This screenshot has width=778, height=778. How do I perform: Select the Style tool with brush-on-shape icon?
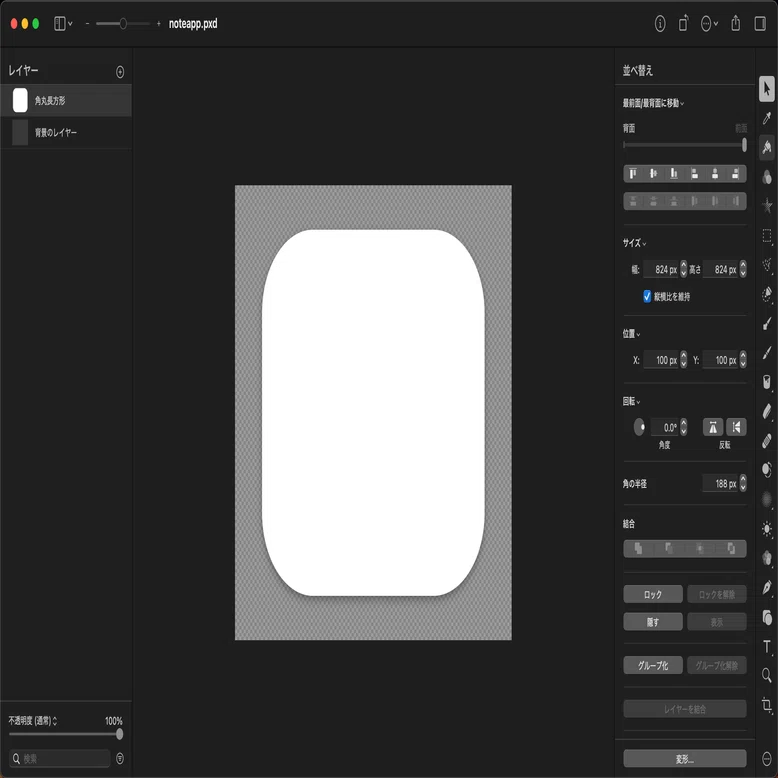pos(767,147)
